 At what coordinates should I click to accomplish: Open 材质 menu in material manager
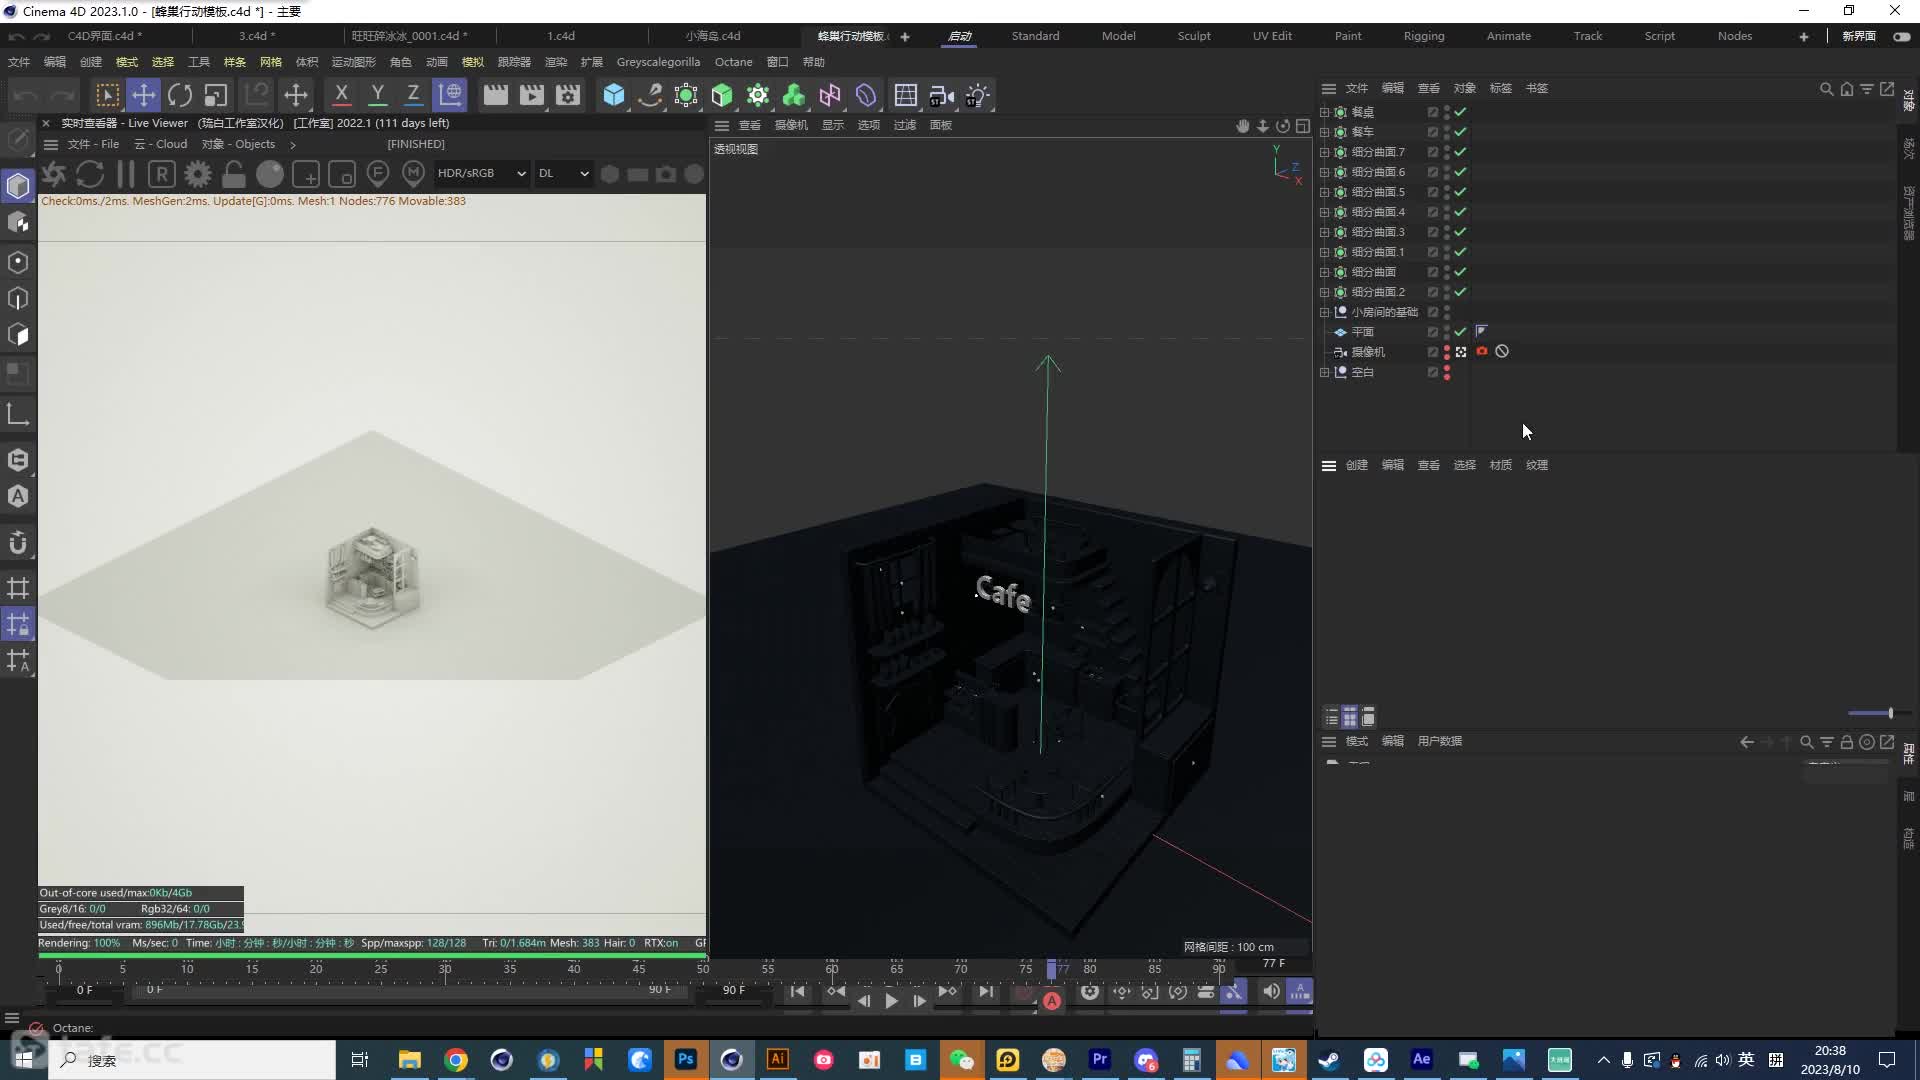click(1500, 465)
